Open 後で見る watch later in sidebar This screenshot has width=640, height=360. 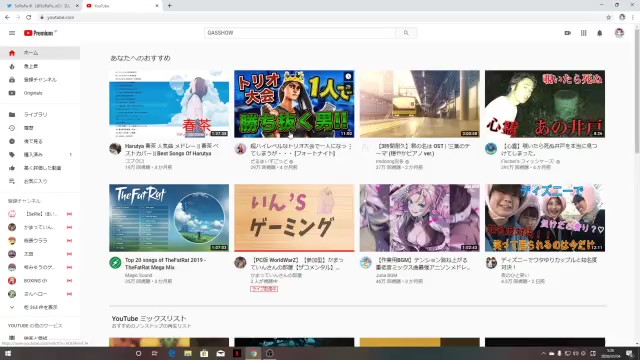click(x=40, y=141)
